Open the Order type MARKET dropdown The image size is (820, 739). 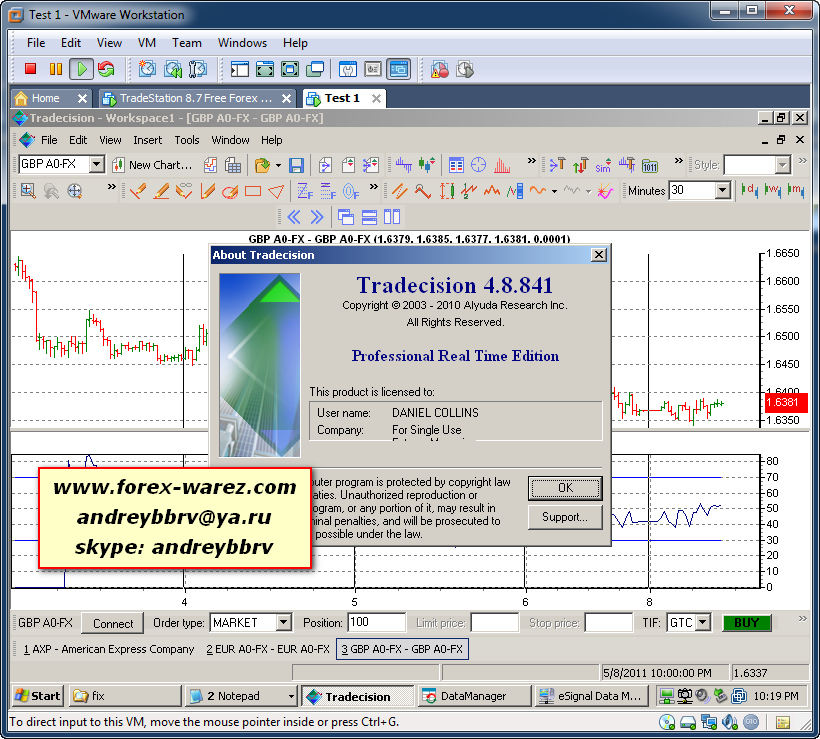[x=283, y=623]
